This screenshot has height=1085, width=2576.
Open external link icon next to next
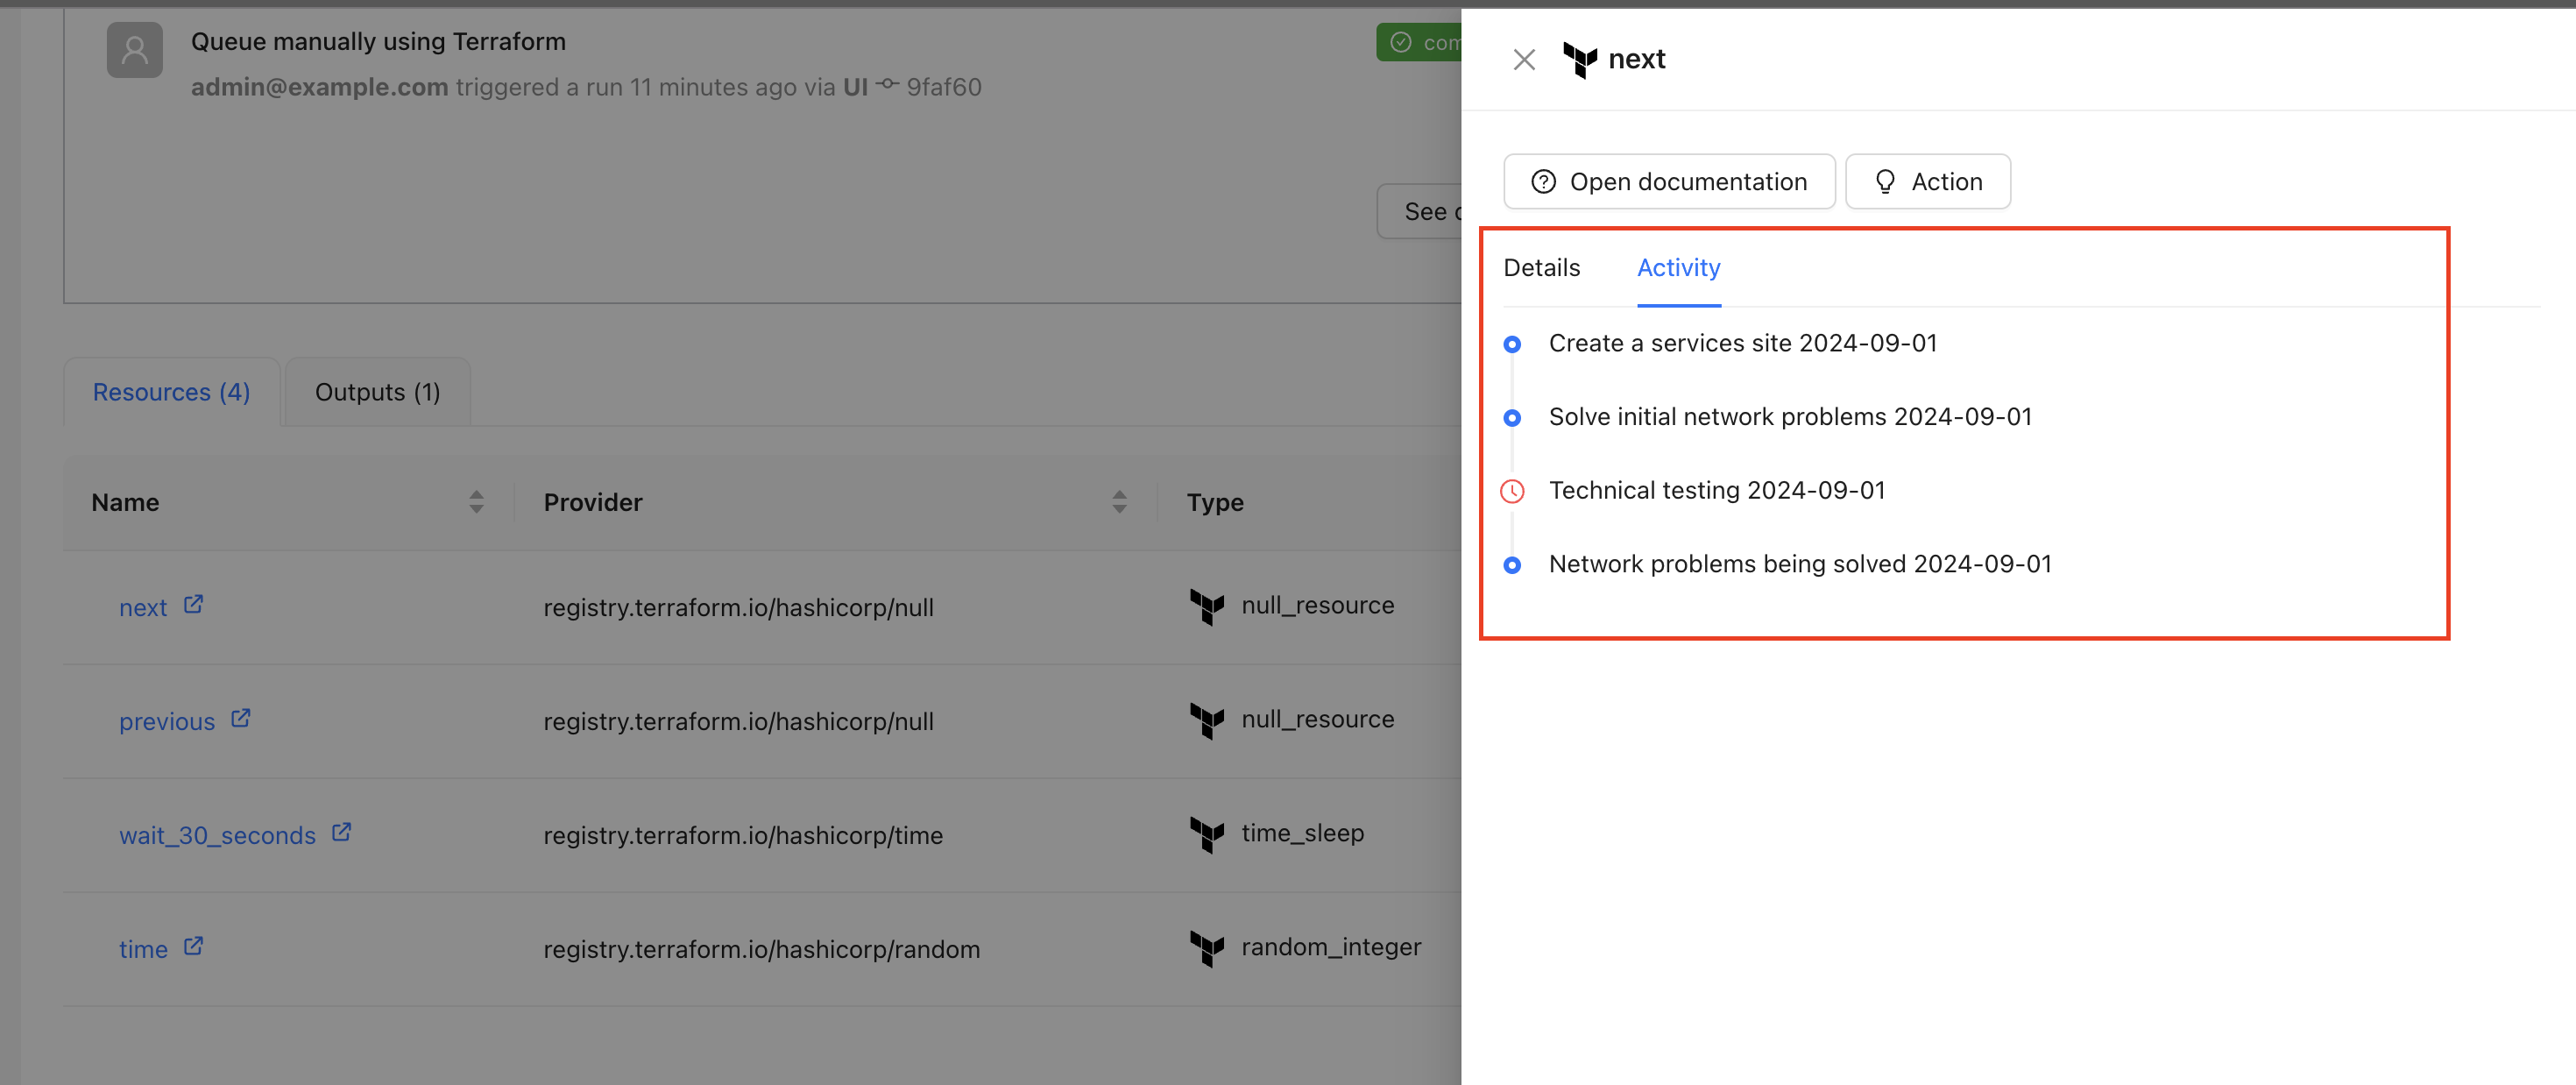(x=193, y=605)
